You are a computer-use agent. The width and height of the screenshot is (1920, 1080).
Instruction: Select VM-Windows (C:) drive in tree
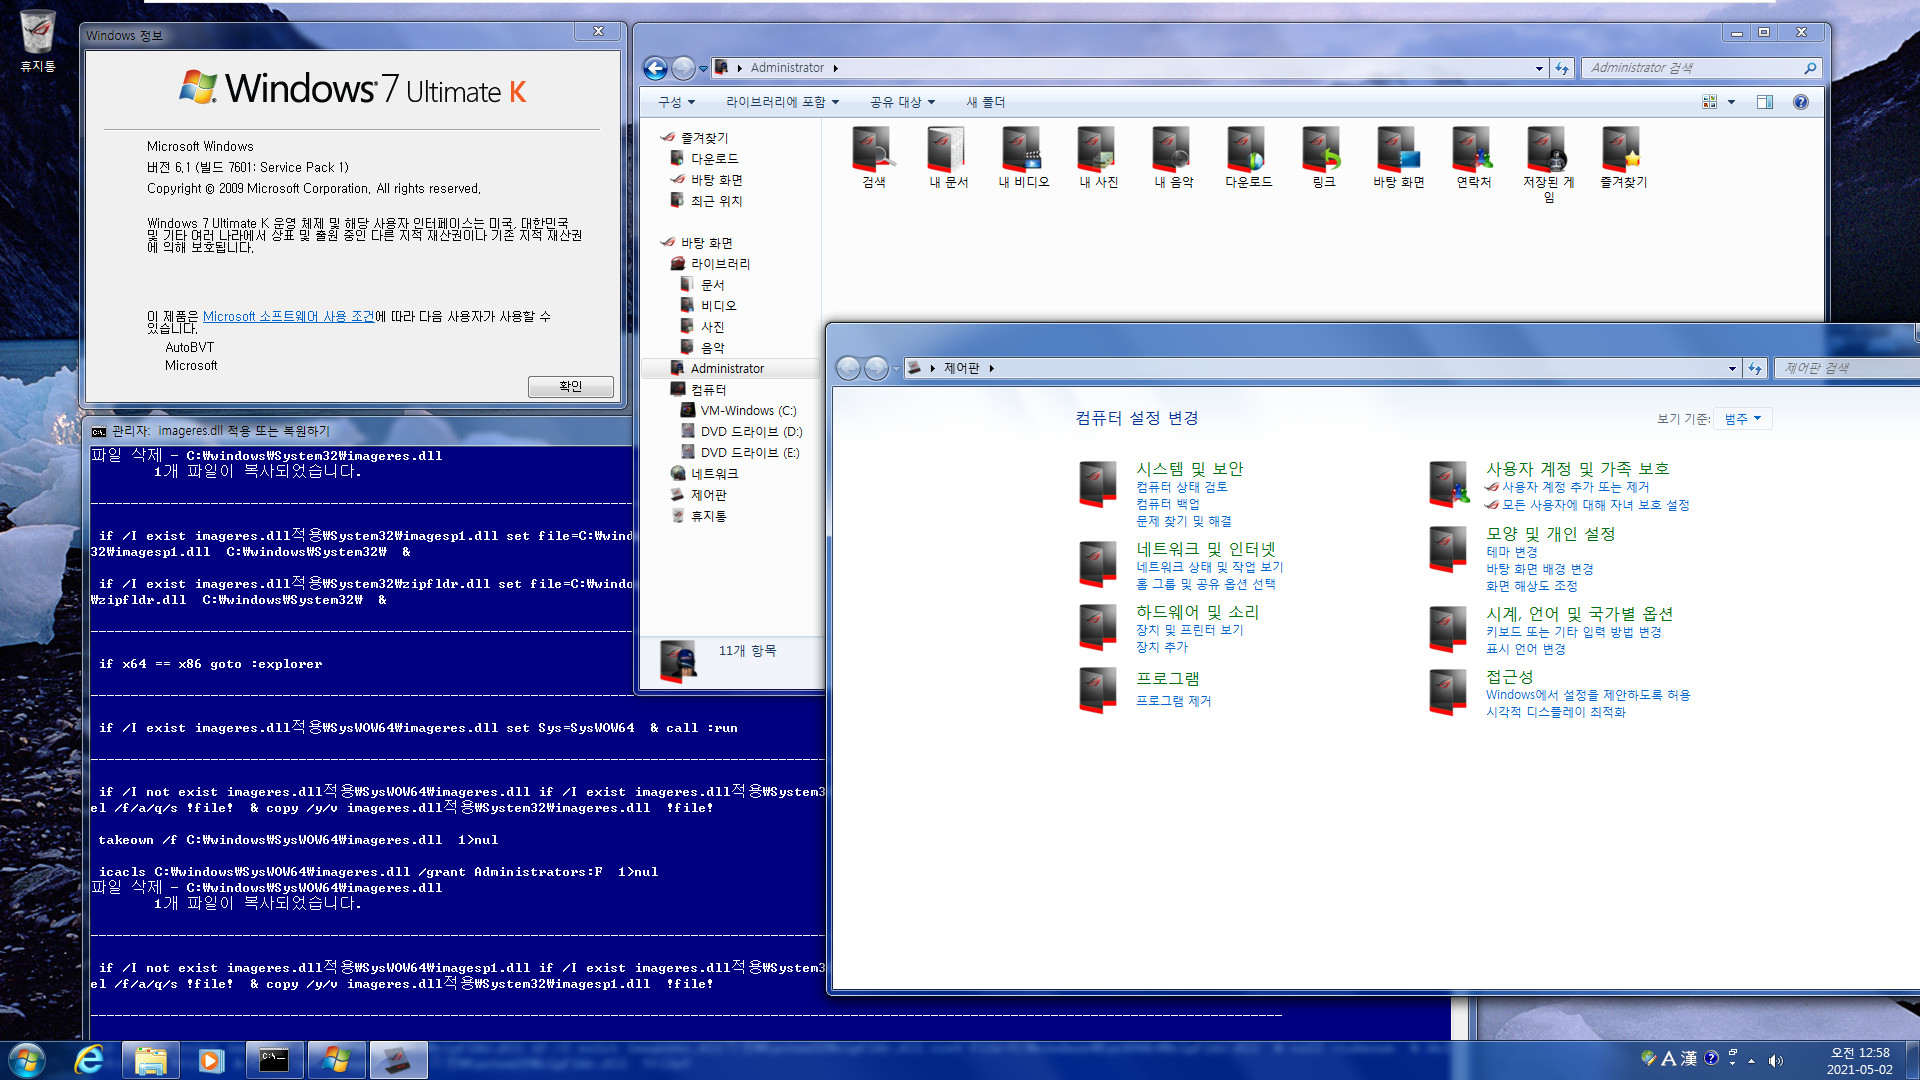[x=748, y=411]
